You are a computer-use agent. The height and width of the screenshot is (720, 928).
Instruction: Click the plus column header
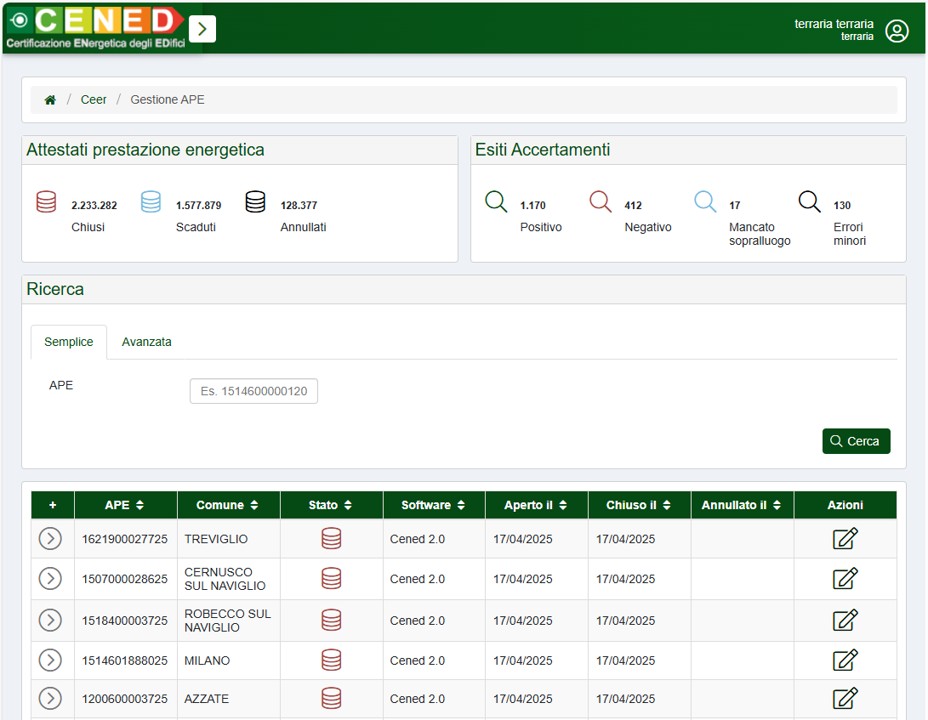pos(53,505)
